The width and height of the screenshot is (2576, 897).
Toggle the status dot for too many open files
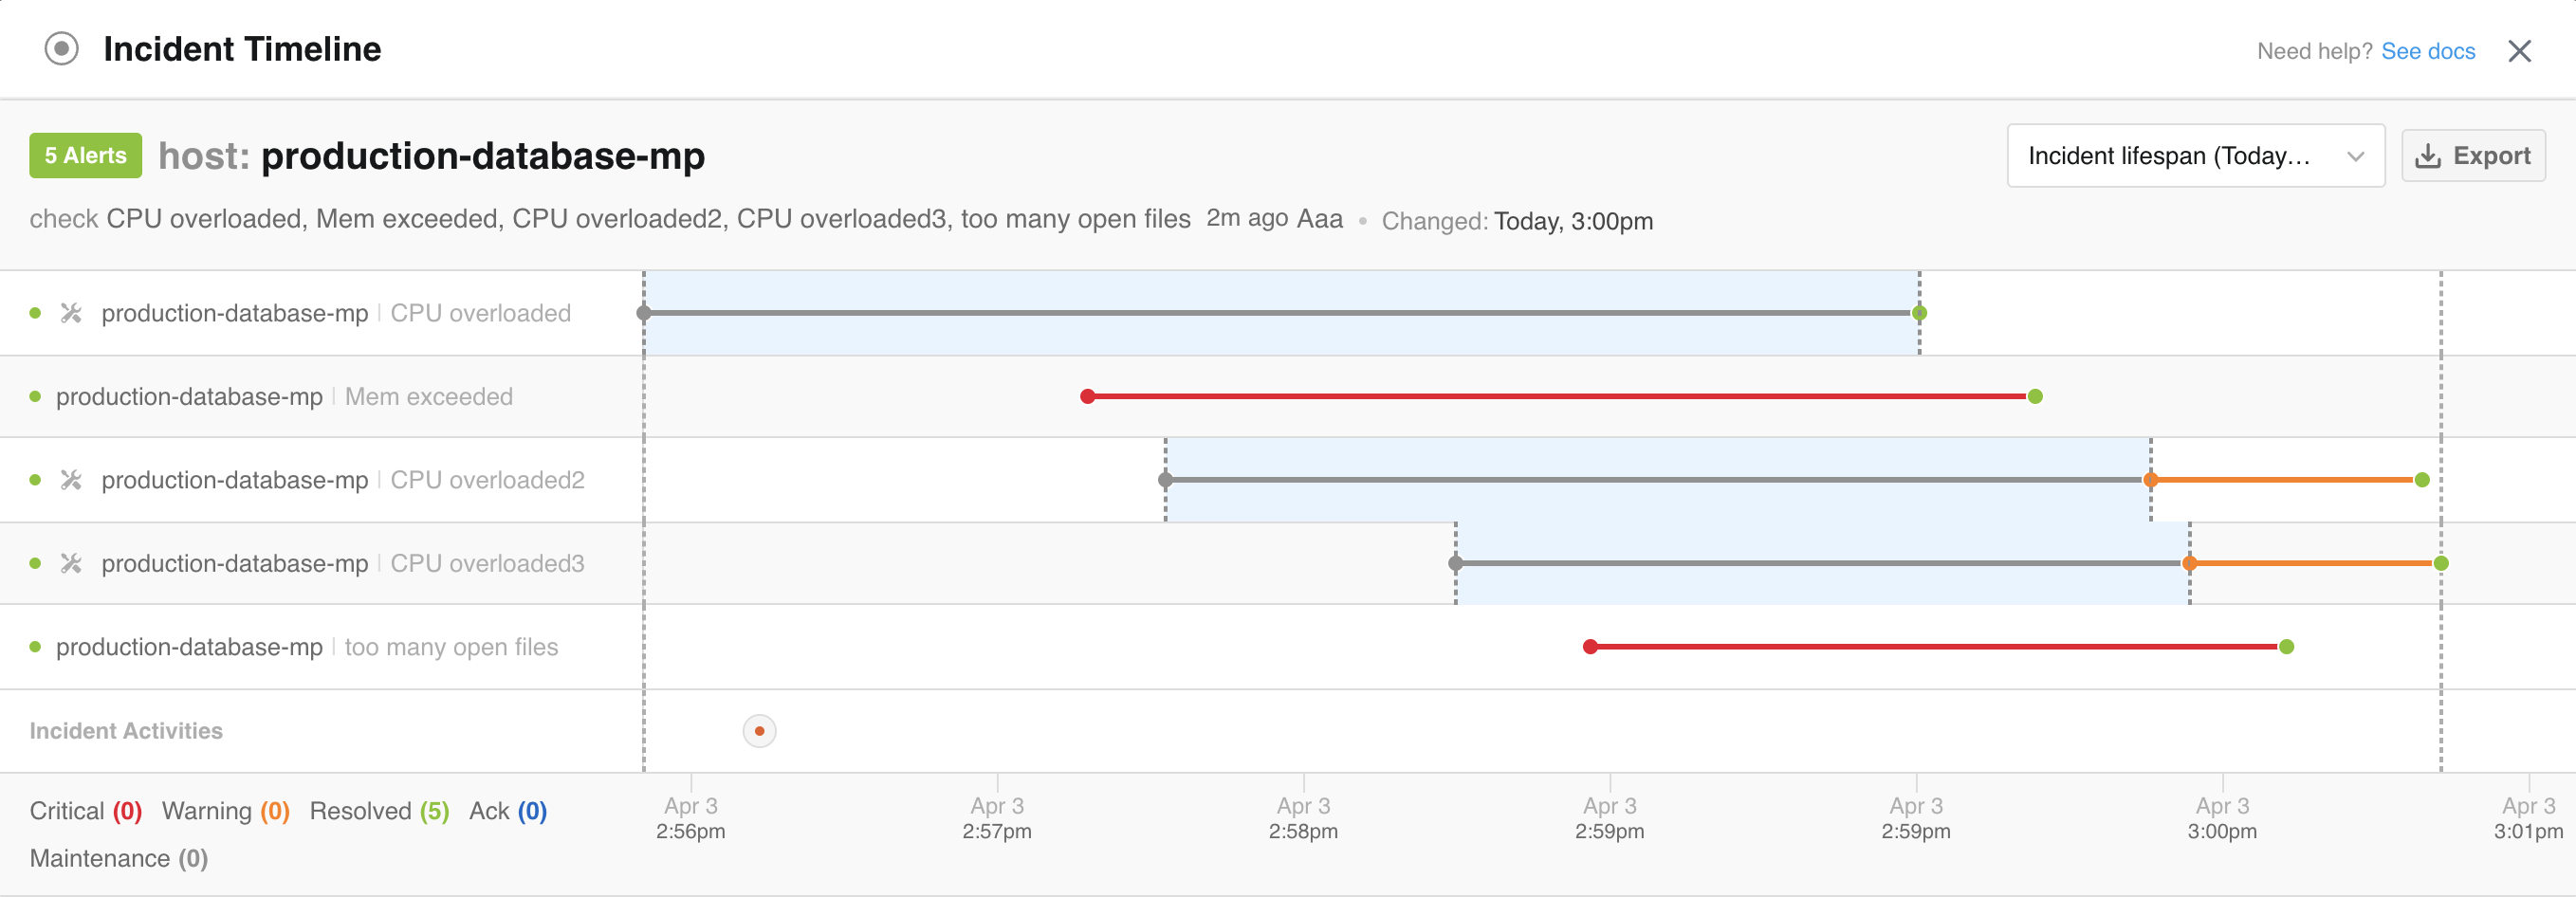36,646
